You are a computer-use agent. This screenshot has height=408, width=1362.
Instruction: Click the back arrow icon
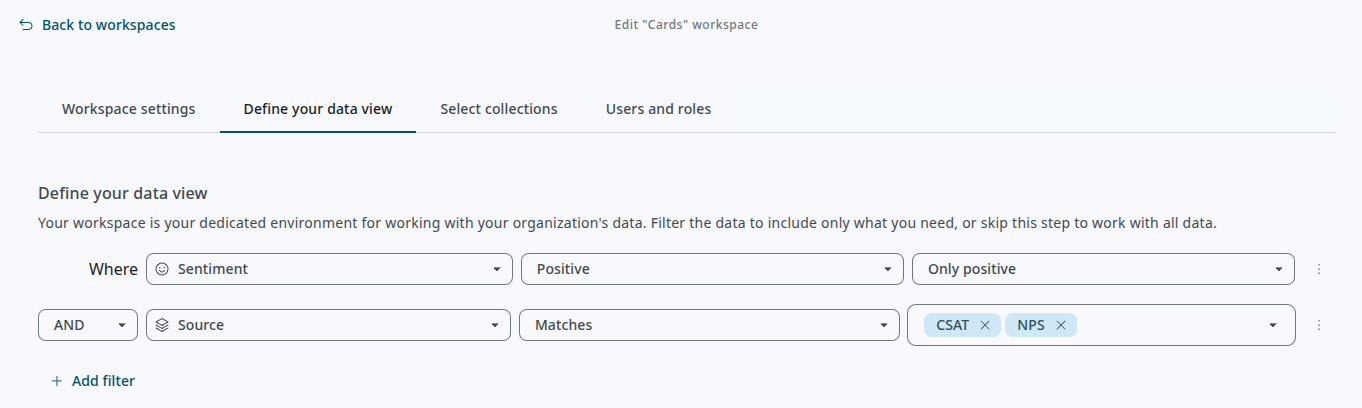(26, 25)
